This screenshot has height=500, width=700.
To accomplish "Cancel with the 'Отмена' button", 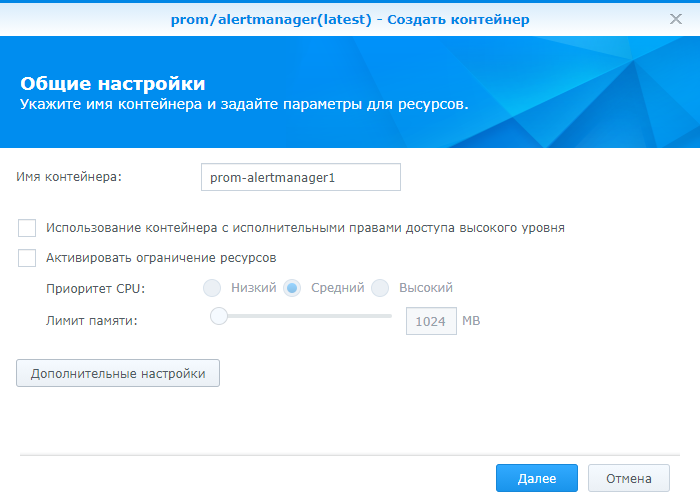I will [x=628, y=478].
